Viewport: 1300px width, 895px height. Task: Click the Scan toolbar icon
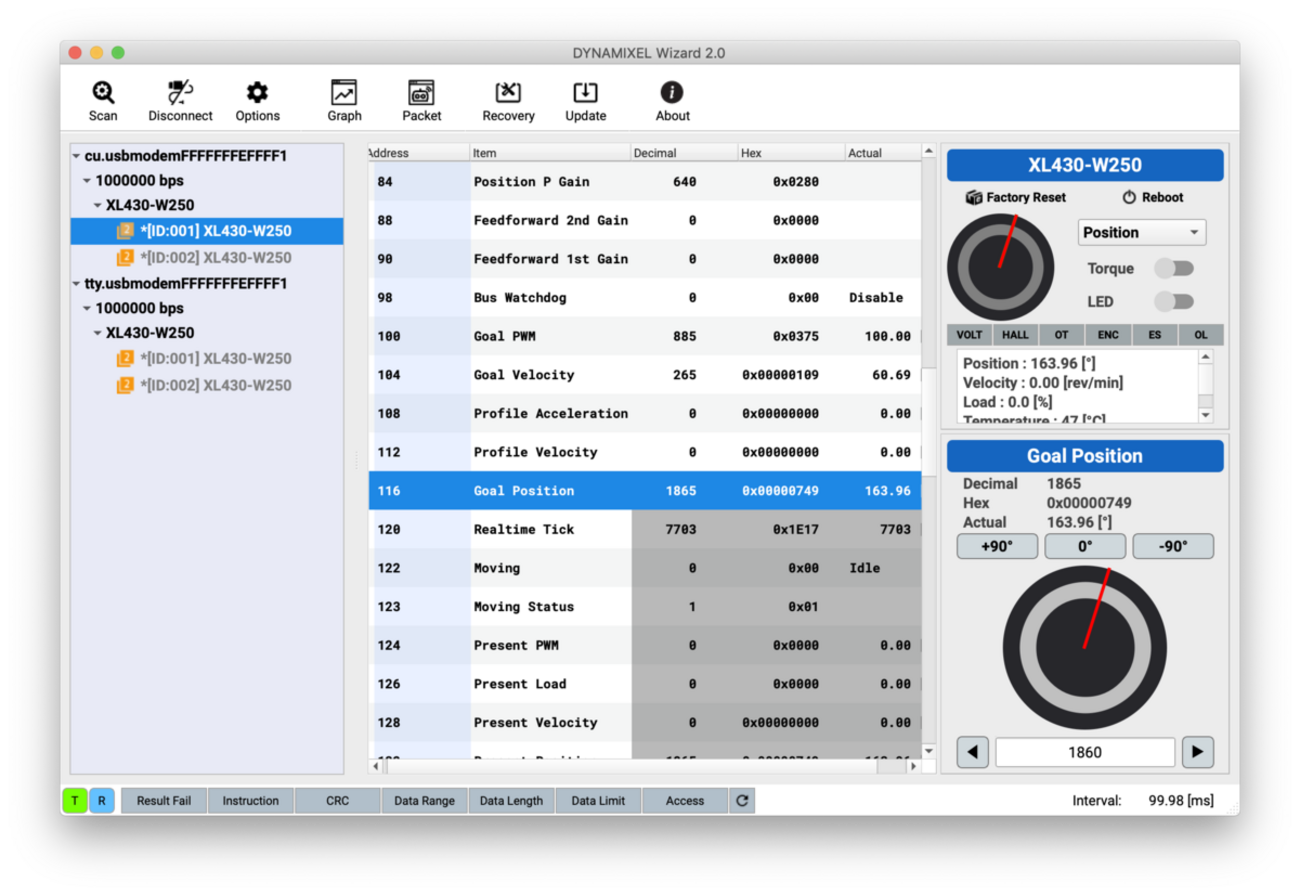[103, 93]
